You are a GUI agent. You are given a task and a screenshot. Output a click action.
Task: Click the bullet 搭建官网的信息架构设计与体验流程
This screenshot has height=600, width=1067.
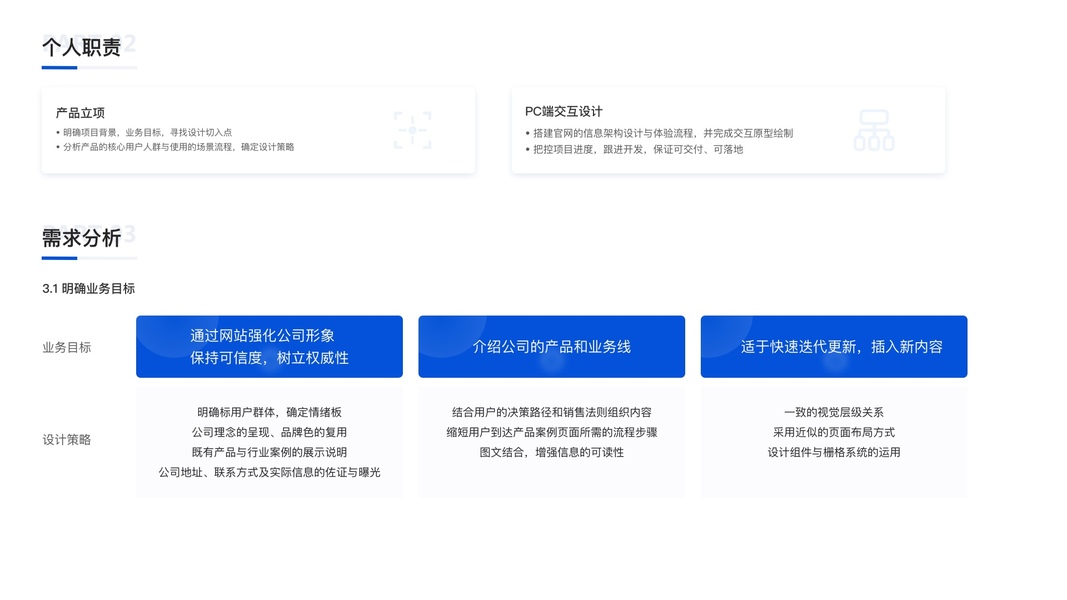[x=659, y=133]
